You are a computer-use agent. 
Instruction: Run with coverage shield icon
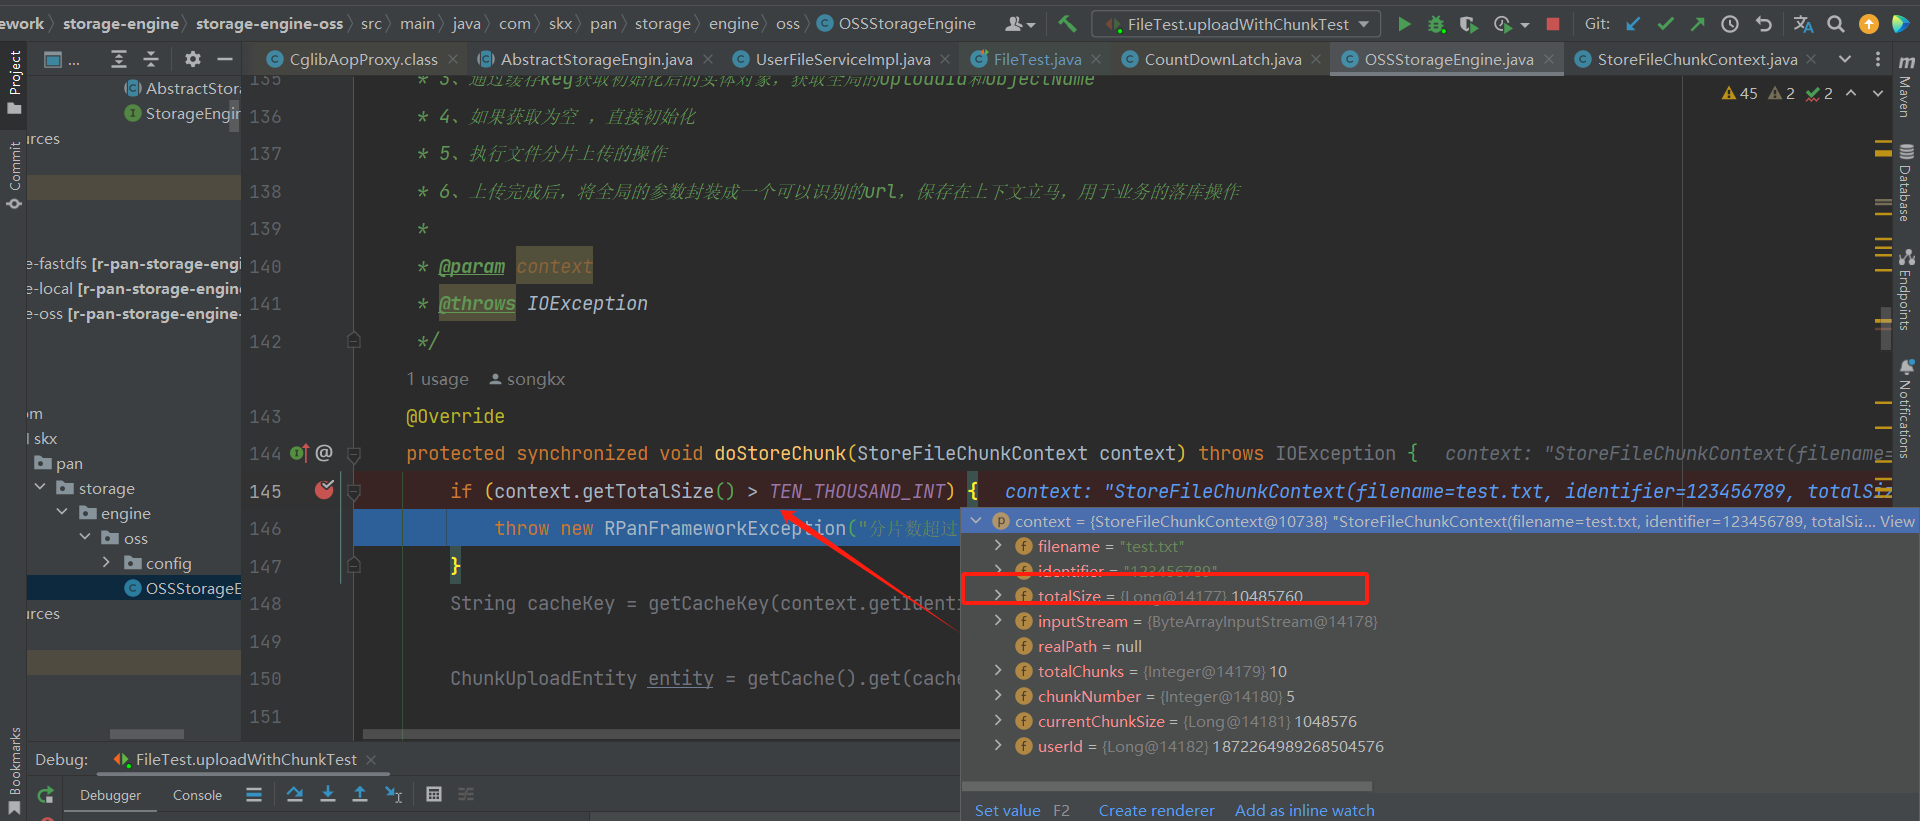click(1467, 24)
